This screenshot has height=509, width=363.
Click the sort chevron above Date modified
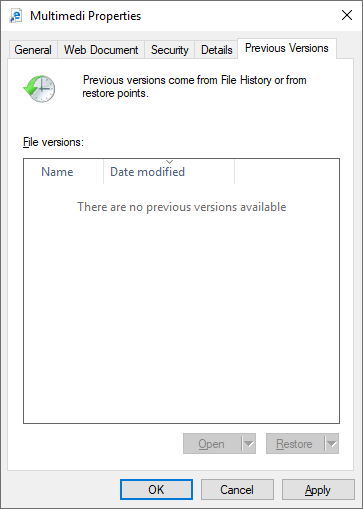pos(169,162)
